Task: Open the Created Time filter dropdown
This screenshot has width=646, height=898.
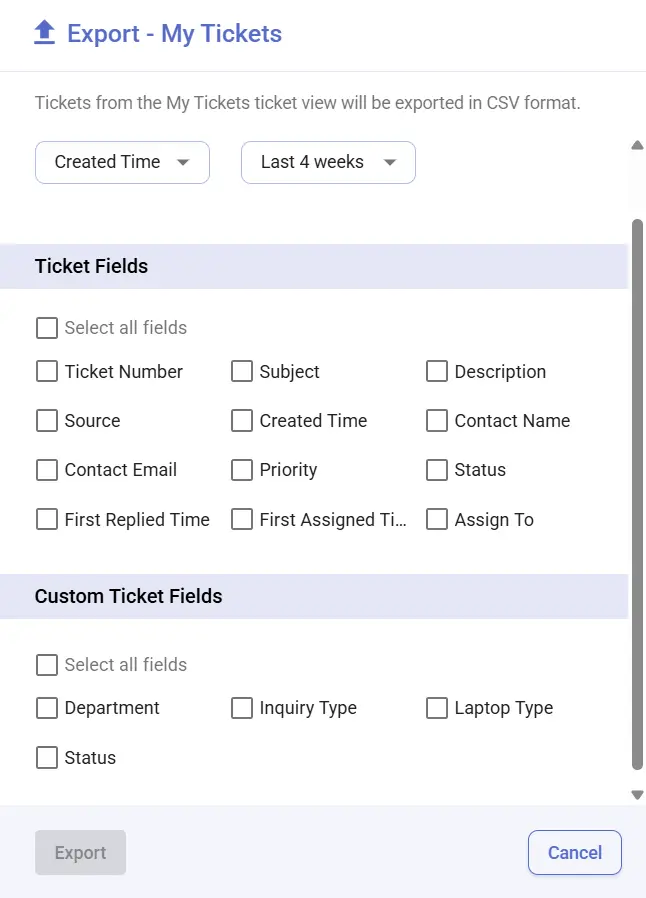Action: click(122, 162)
